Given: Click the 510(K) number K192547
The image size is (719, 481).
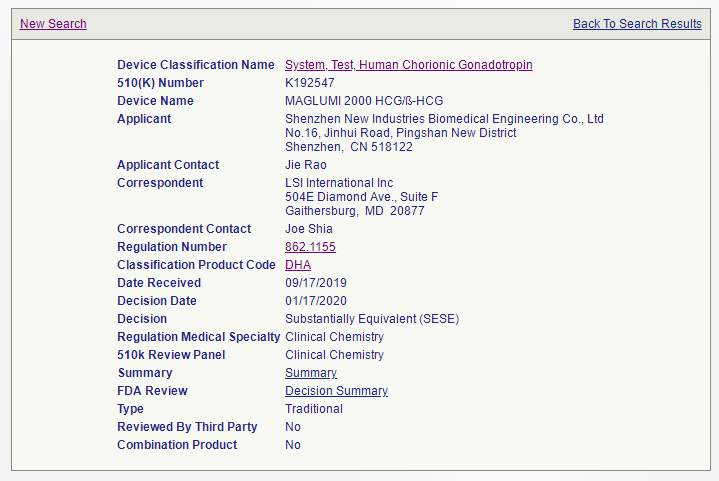Looking at the screenshot, I should [311, 83].
